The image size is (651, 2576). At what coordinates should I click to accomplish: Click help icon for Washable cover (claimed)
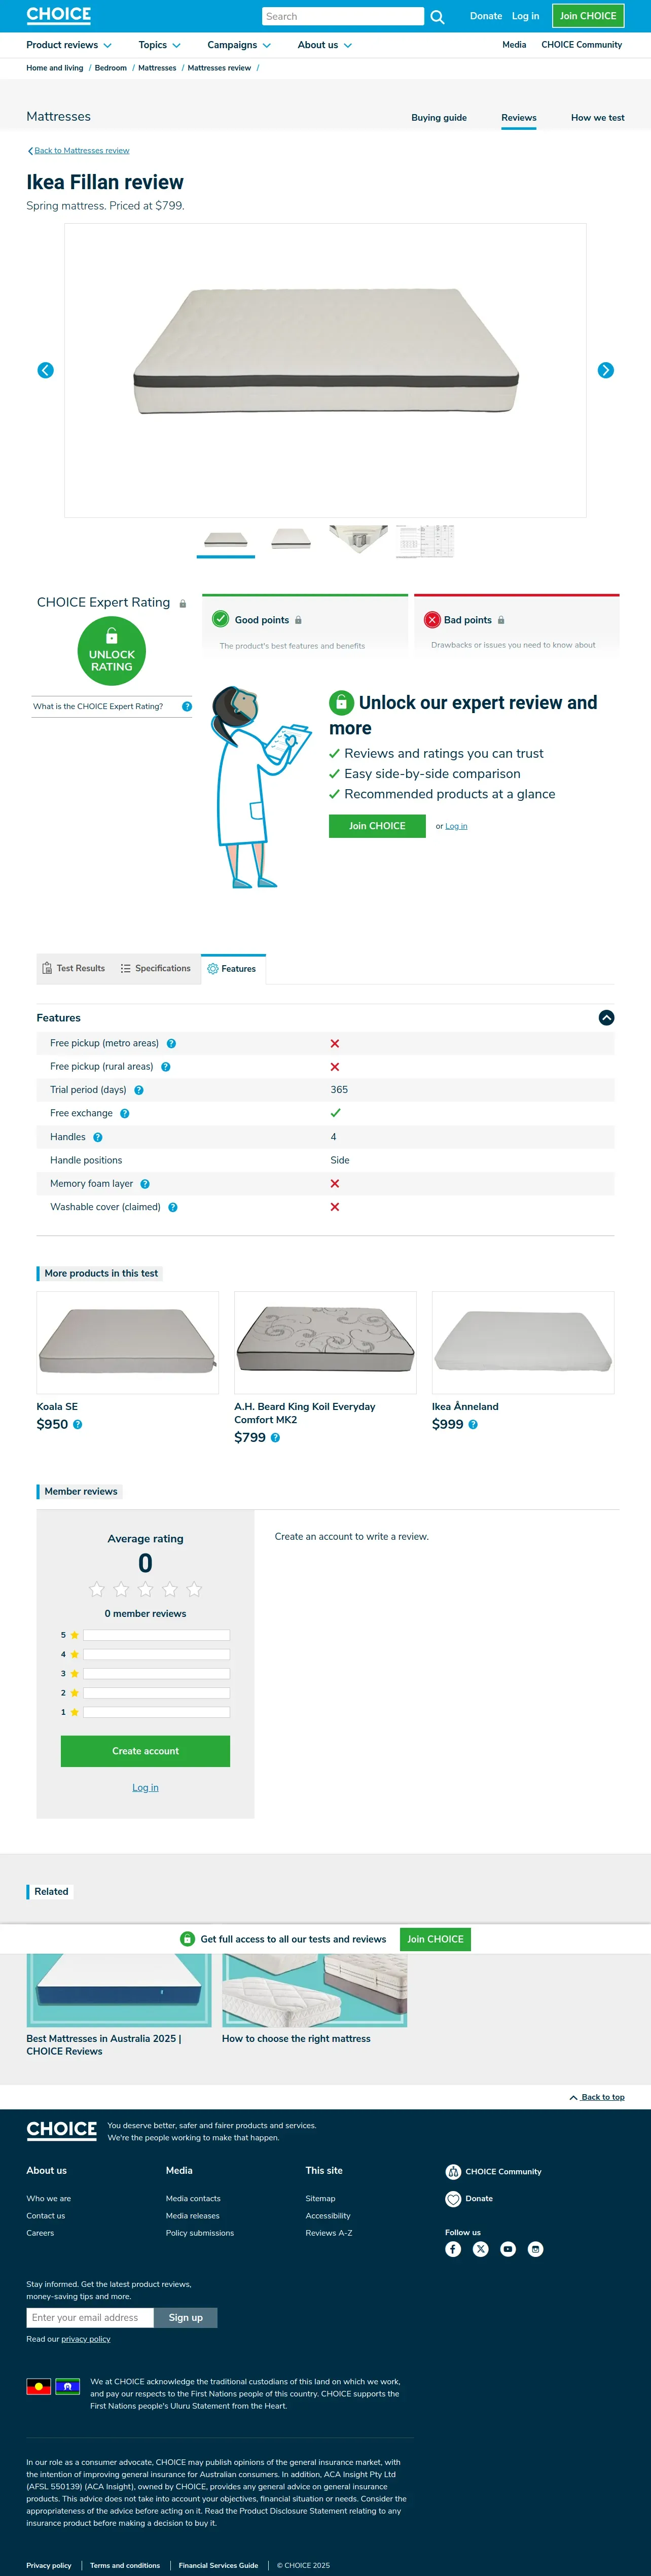click(173, 1207)
